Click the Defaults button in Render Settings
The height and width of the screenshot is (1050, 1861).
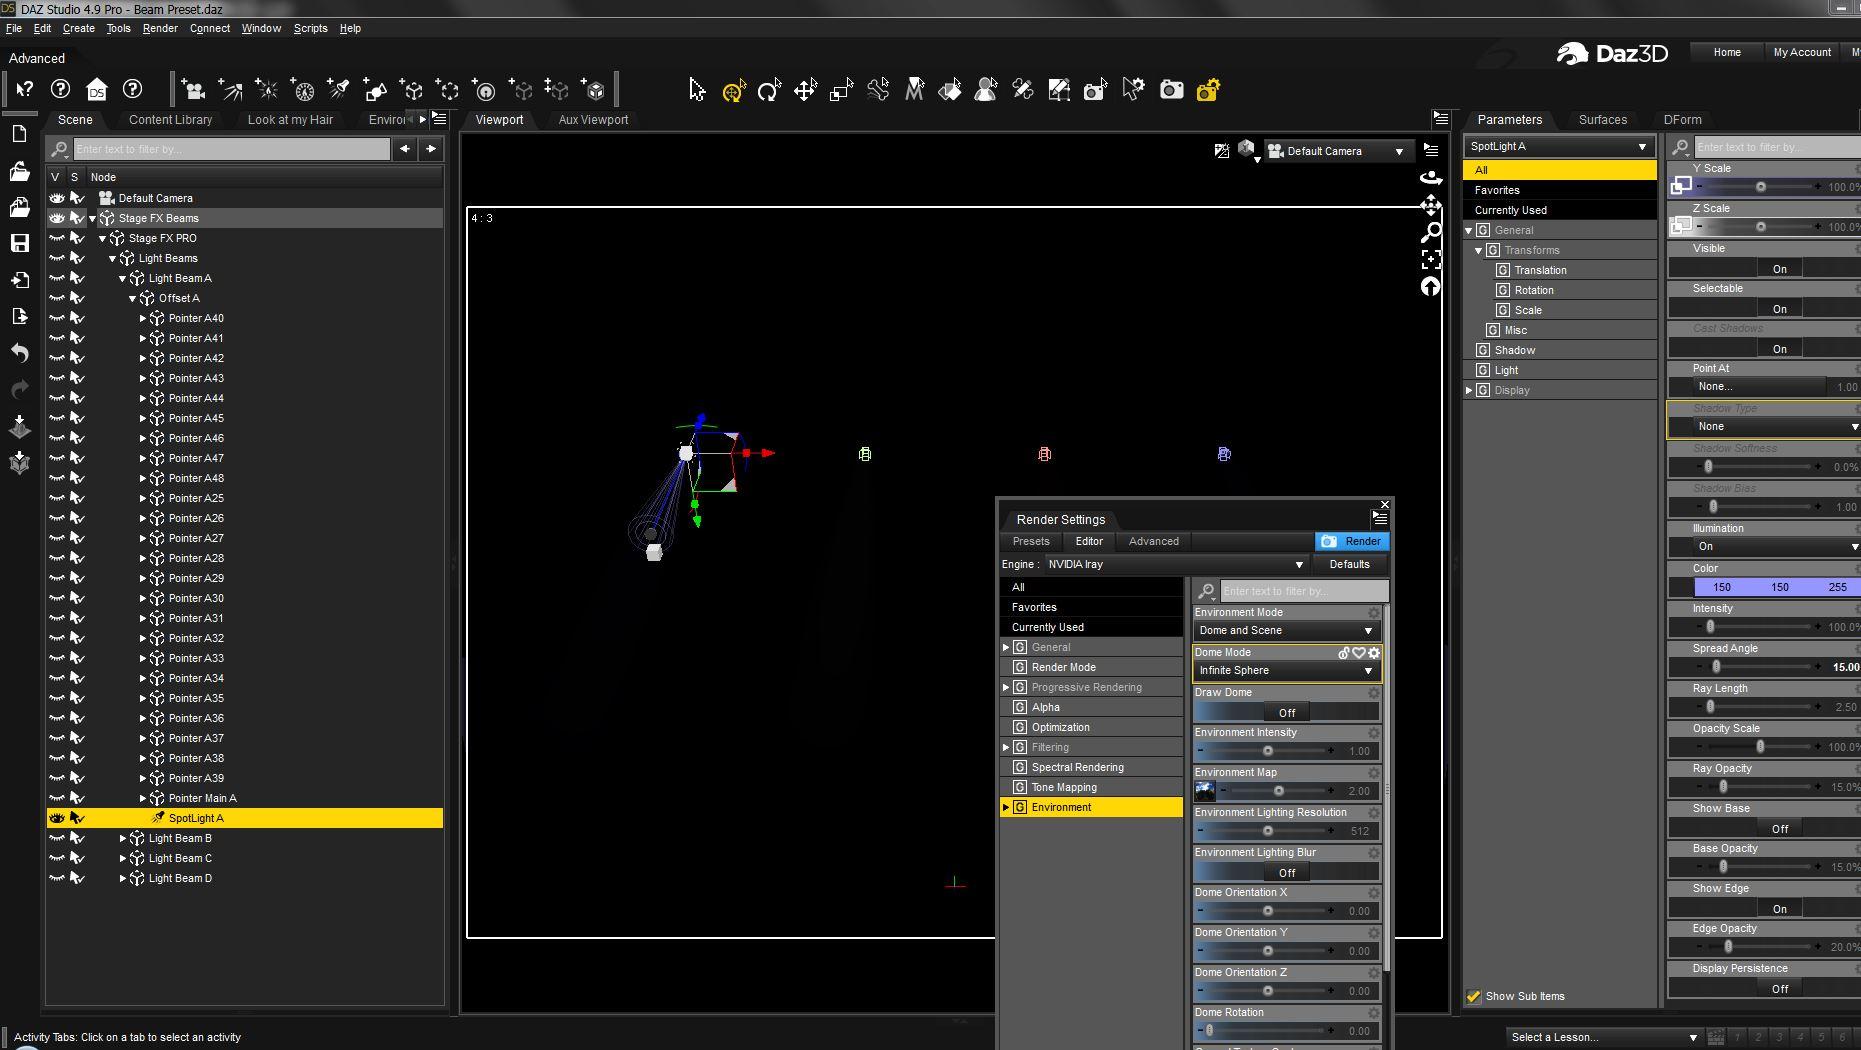click(1349, 565)
